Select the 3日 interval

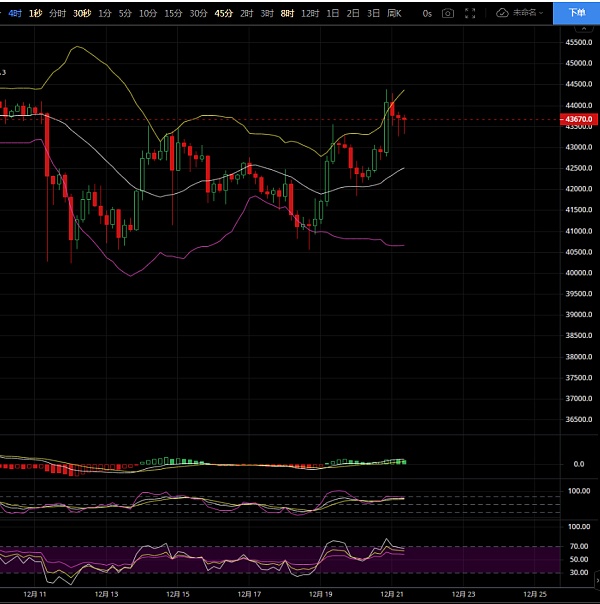(x=373, y=13)
